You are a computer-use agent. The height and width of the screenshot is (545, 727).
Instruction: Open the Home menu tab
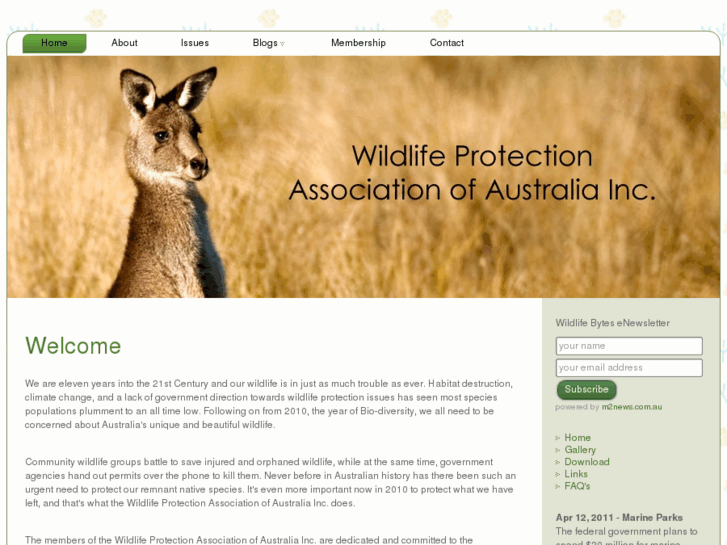click(x=54, y=43)
